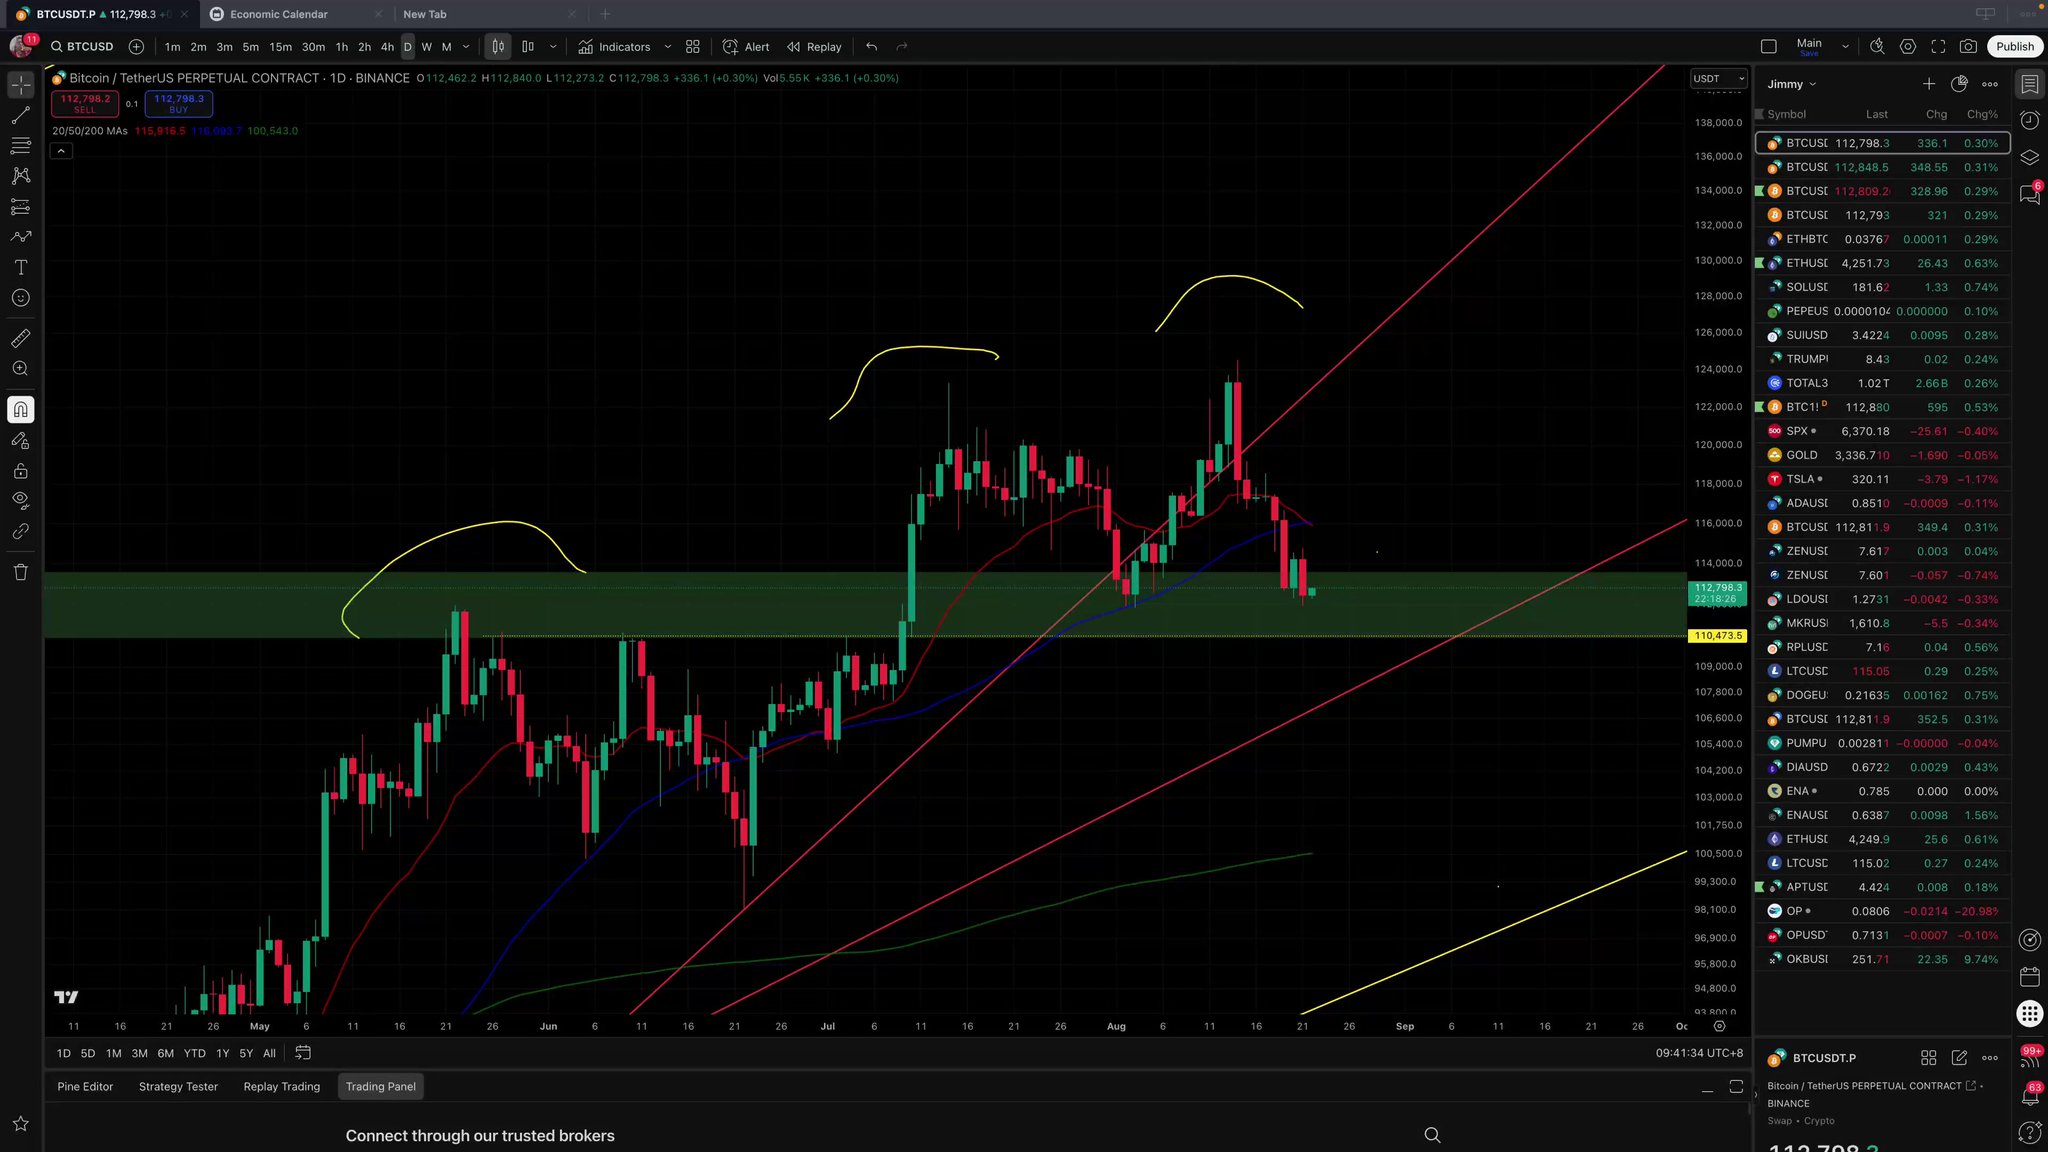Viewport: 2048px width, 1152px height.
Task: Open the BTCUSD symbol search
Action: 83,47
